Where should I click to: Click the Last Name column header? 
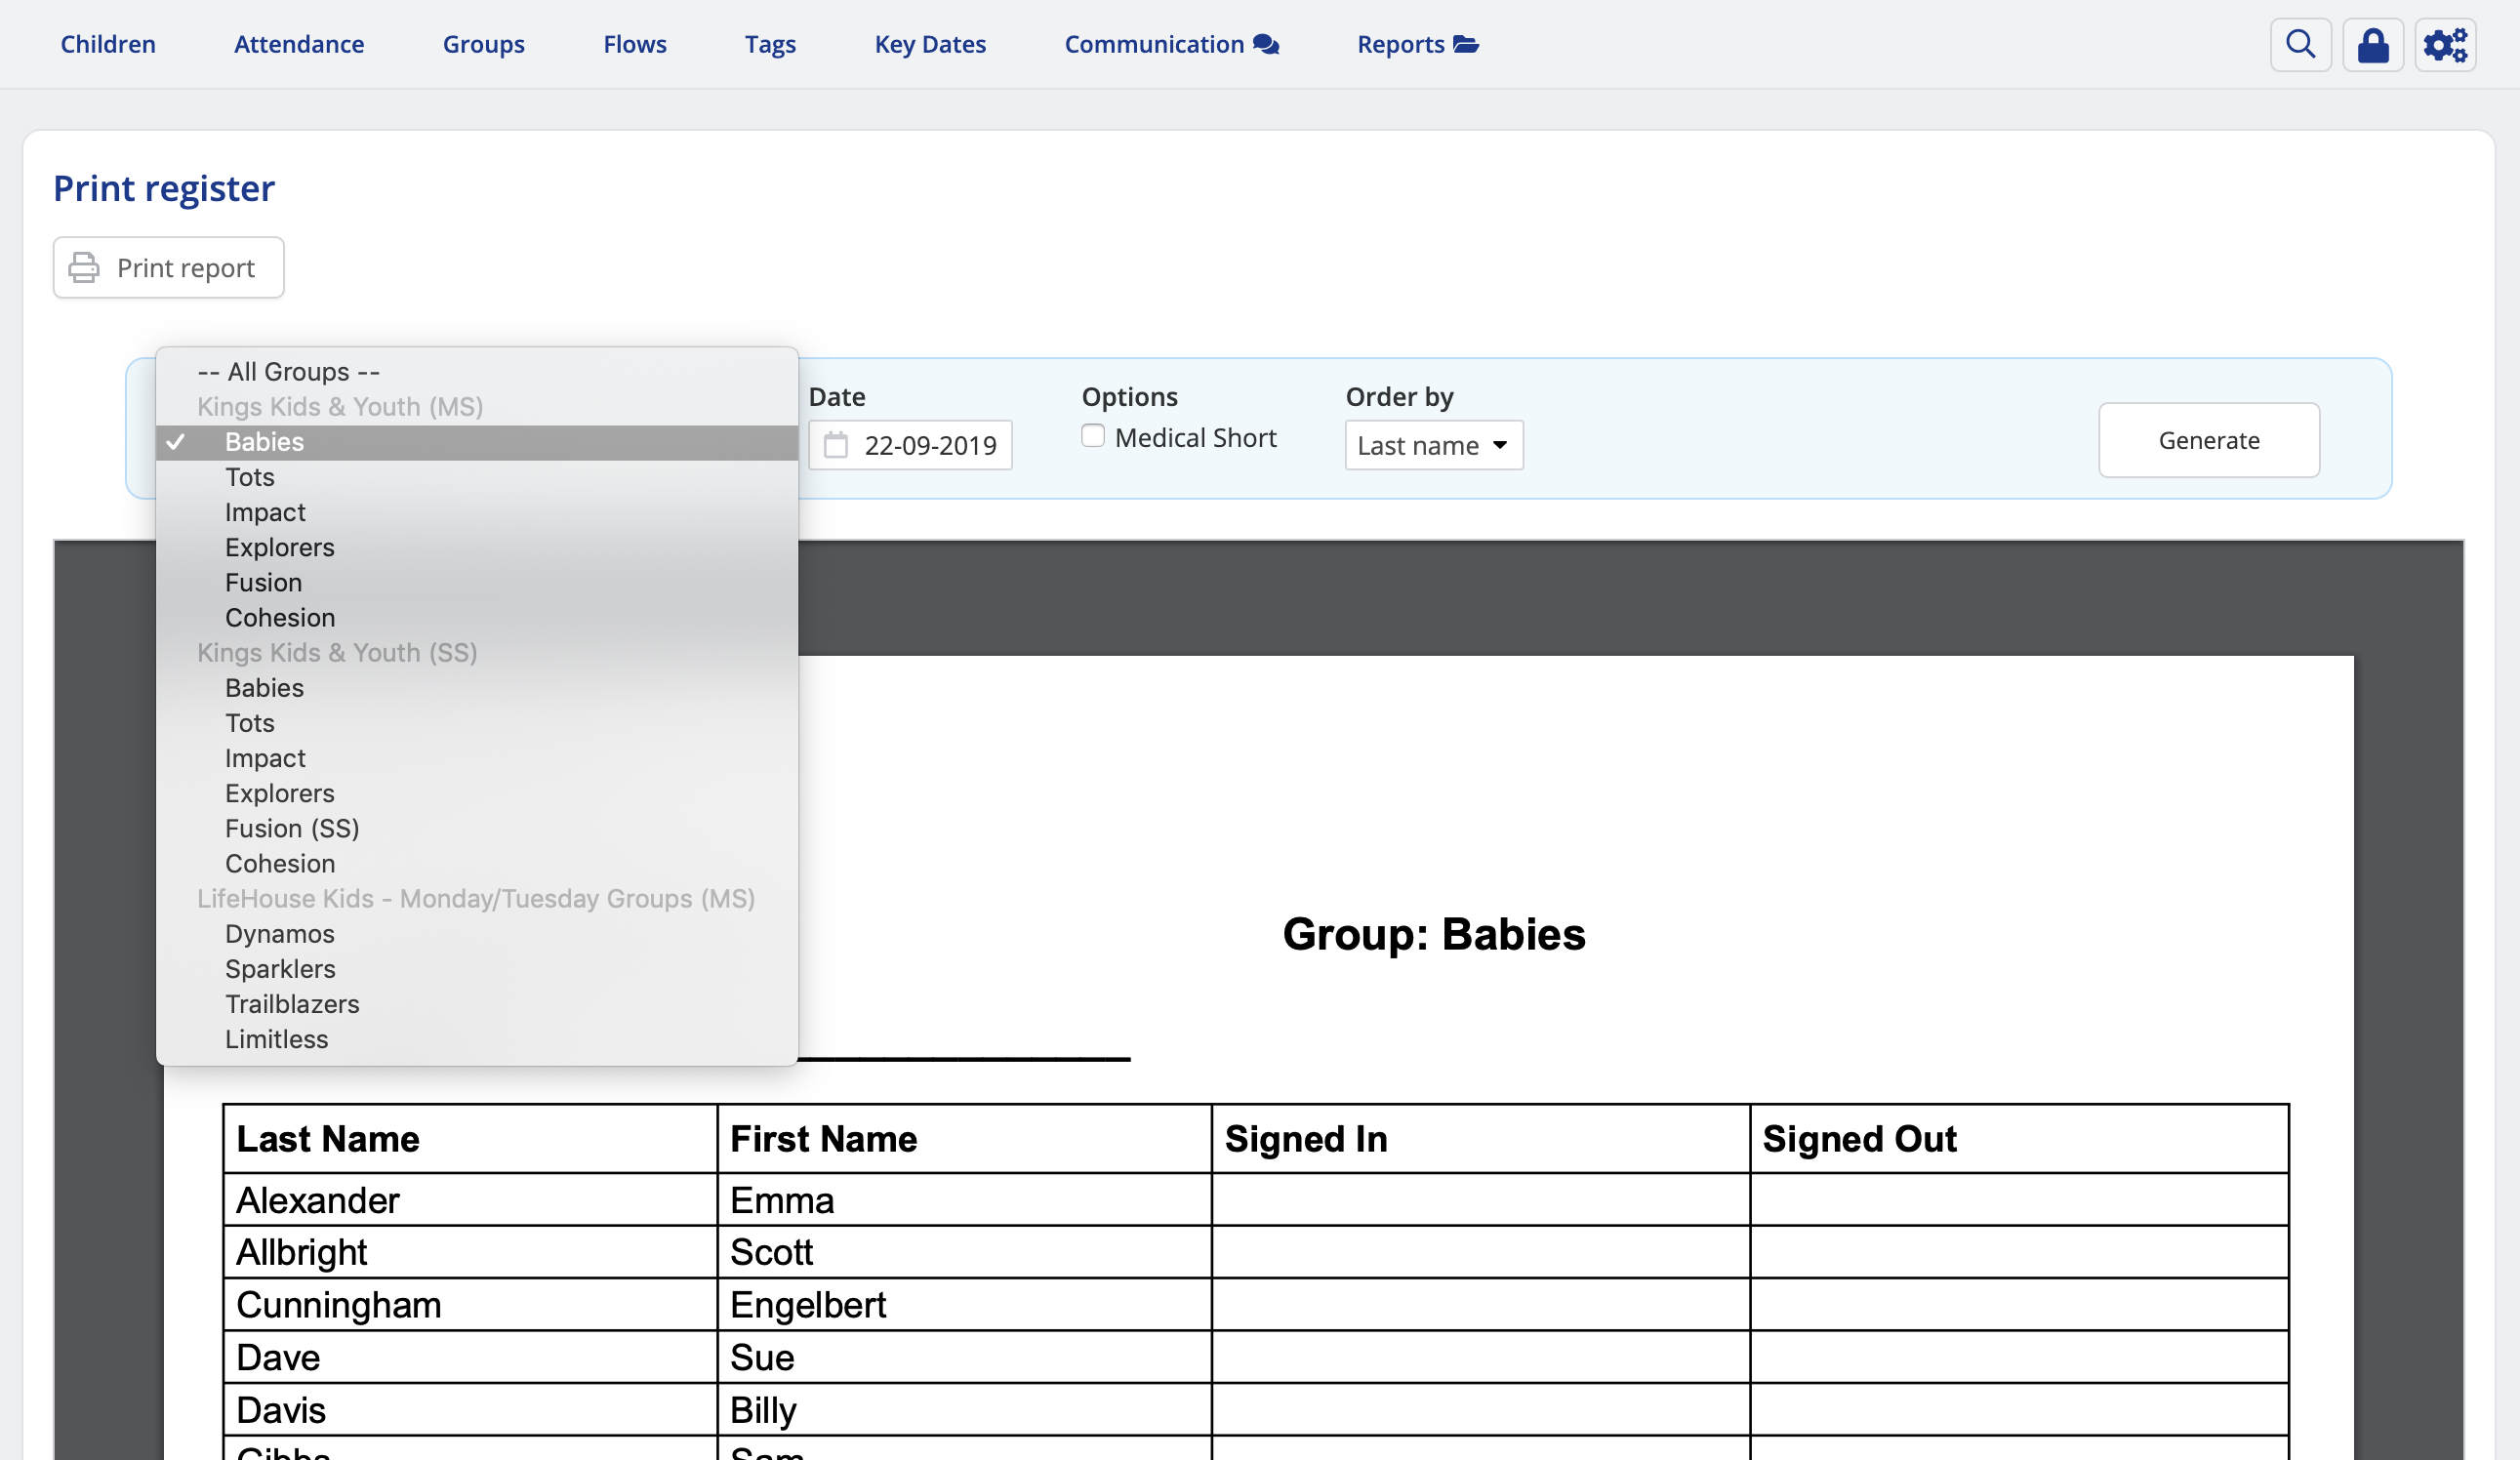[470, 1139]
